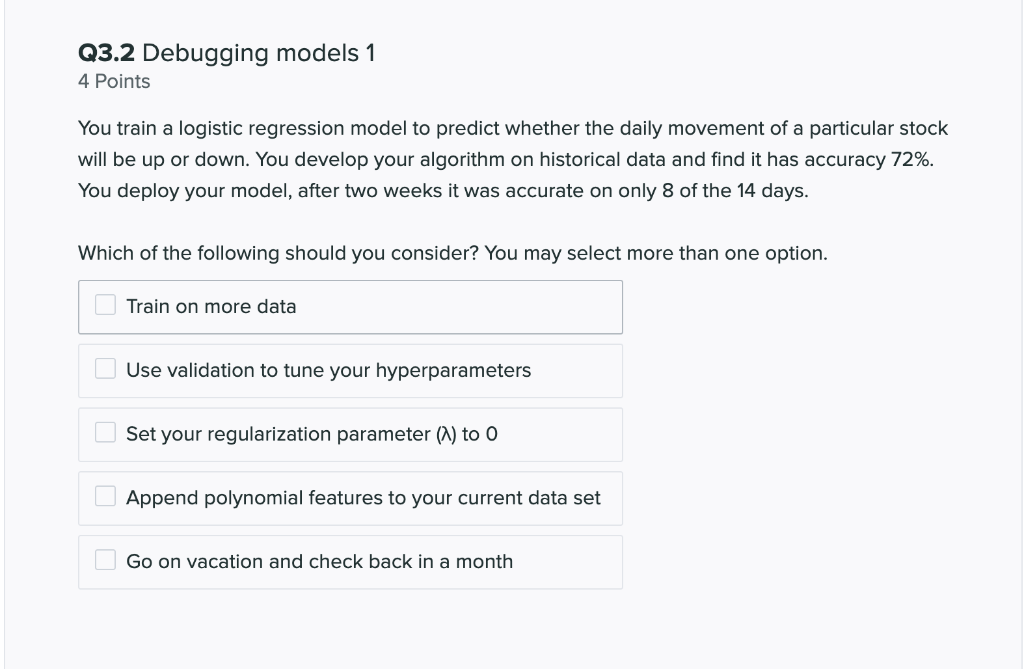Click "Which of the following should you consider" prompt

point(279,253)
